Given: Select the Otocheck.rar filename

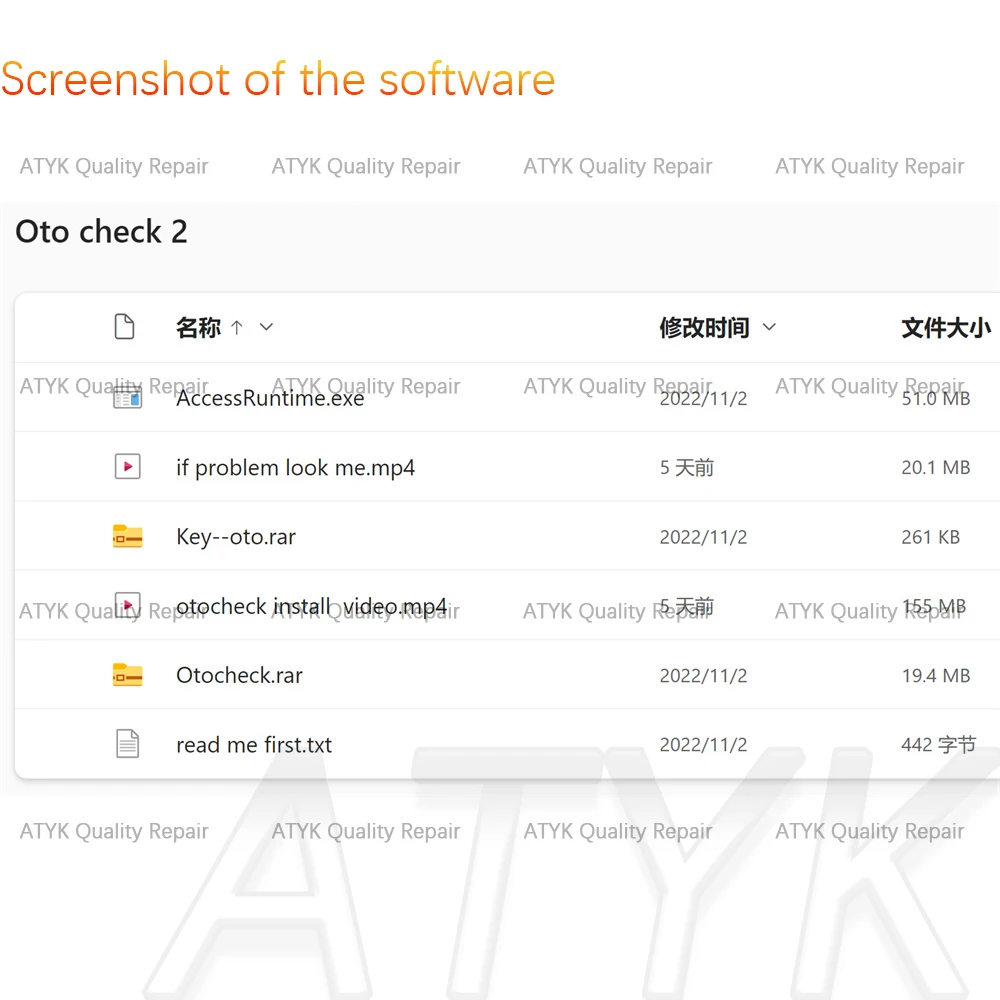Looking at the screenshot, I should tap(239, 675).
